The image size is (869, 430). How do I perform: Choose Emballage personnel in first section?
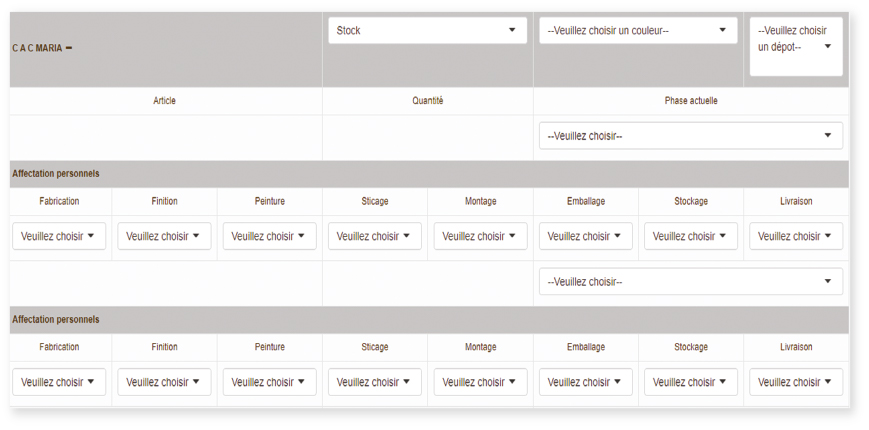(585, 236)
